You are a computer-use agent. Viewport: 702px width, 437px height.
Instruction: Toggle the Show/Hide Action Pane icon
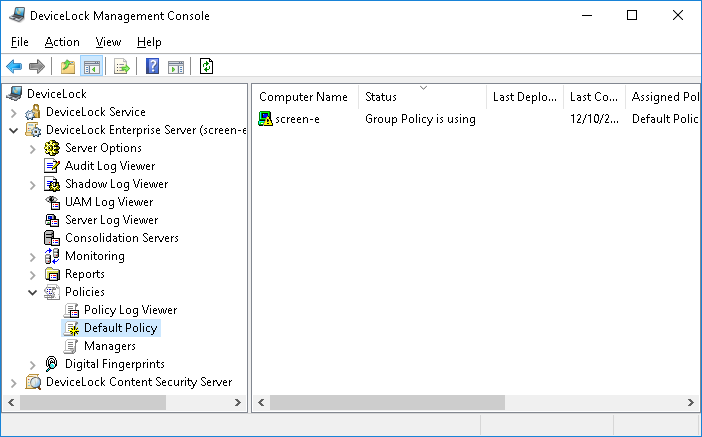point(176,67)
